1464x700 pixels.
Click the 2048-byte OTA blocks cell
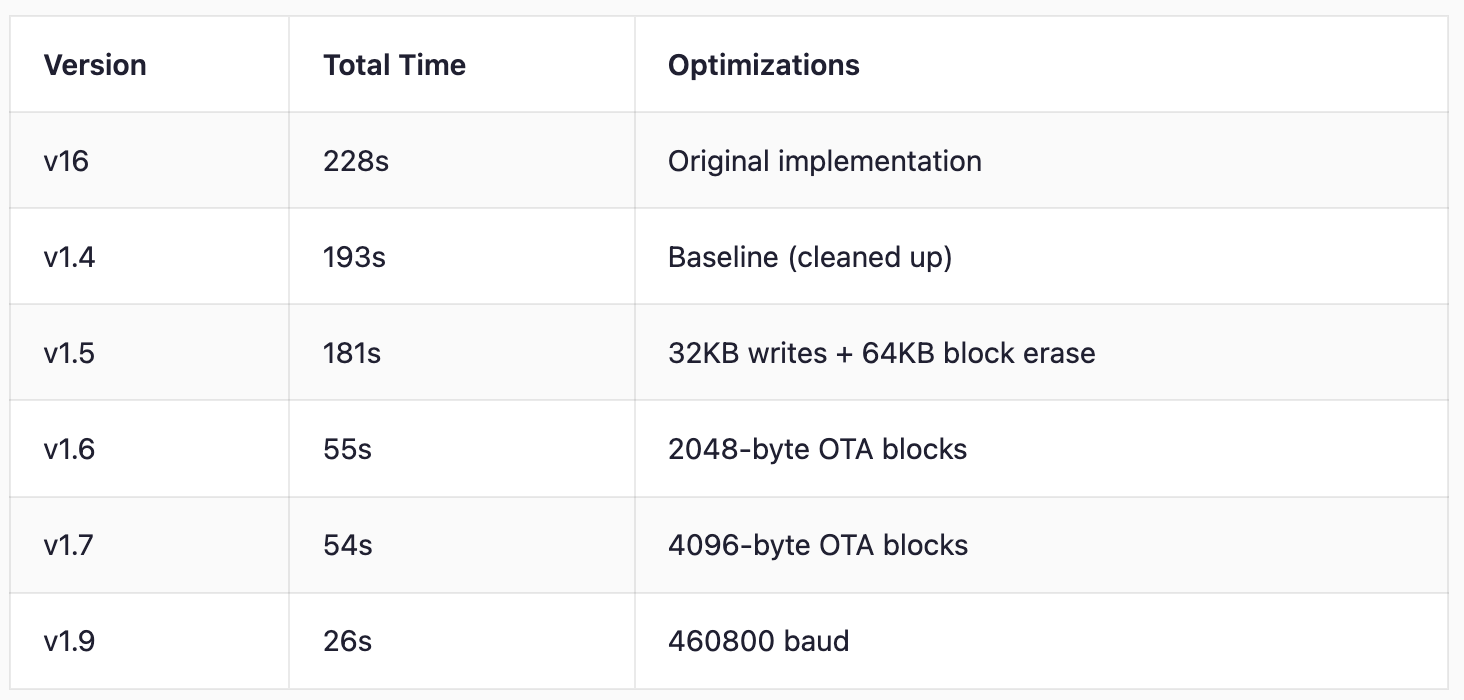coord(817,449)
